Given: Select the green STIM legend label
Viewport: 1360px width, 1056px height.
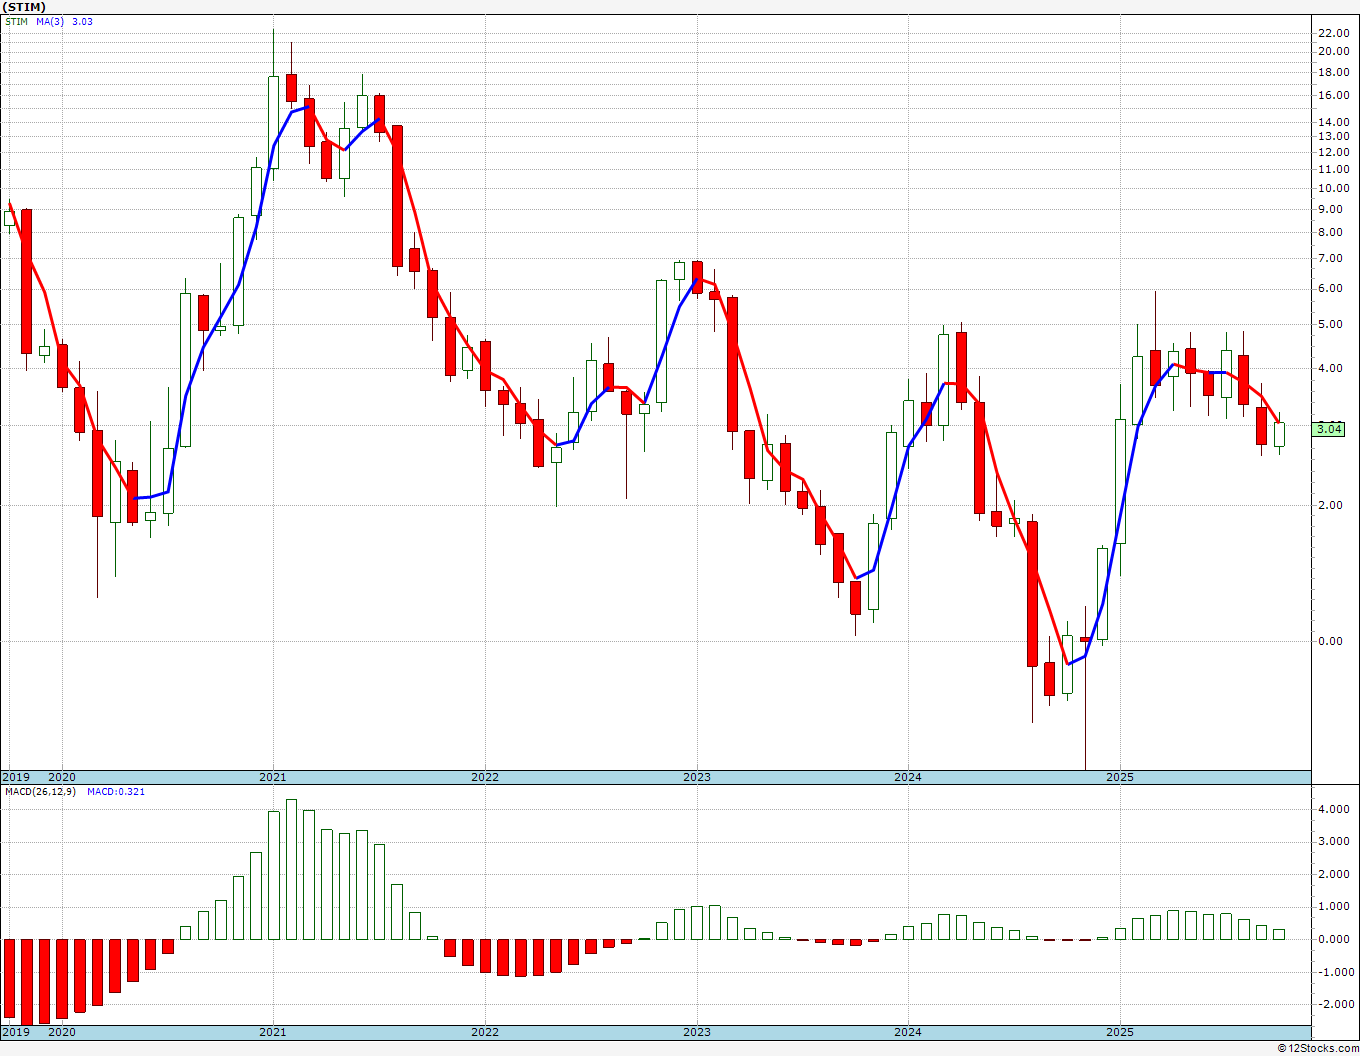Looking at the screenshot, I should (16, 21).
